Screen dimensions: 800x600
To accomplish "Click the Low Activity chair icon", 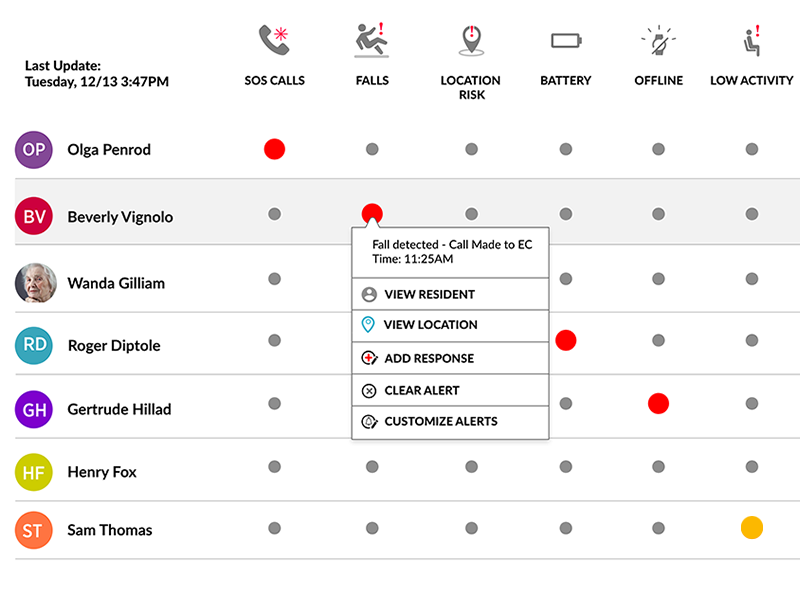I will tap(751, 40).
